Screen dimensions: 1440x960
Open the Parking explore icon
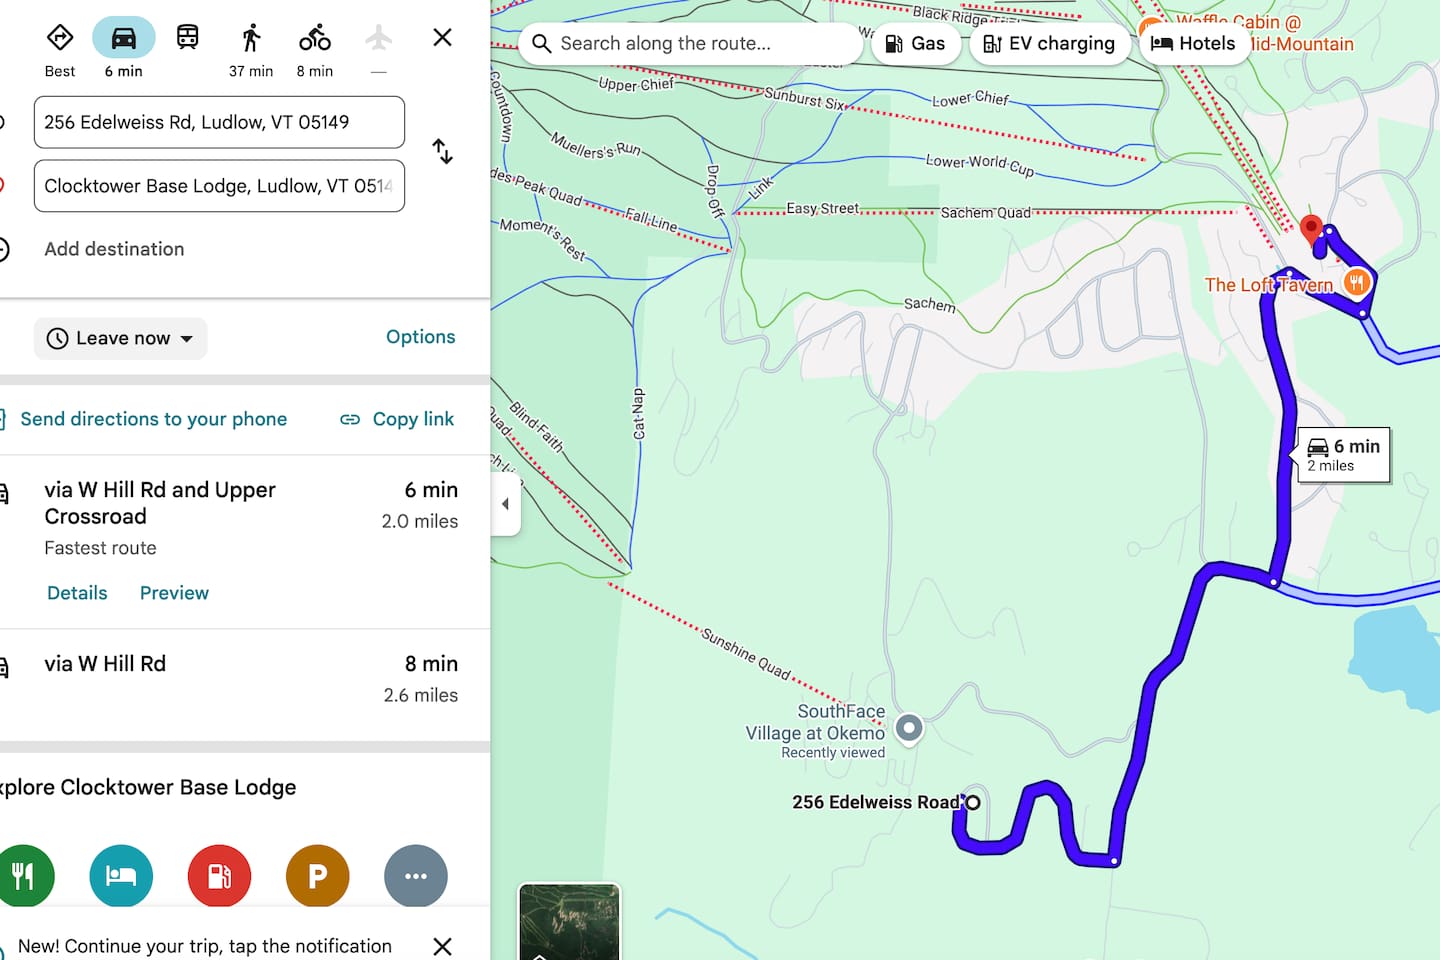pyautogui.click(x=317, y=876)
